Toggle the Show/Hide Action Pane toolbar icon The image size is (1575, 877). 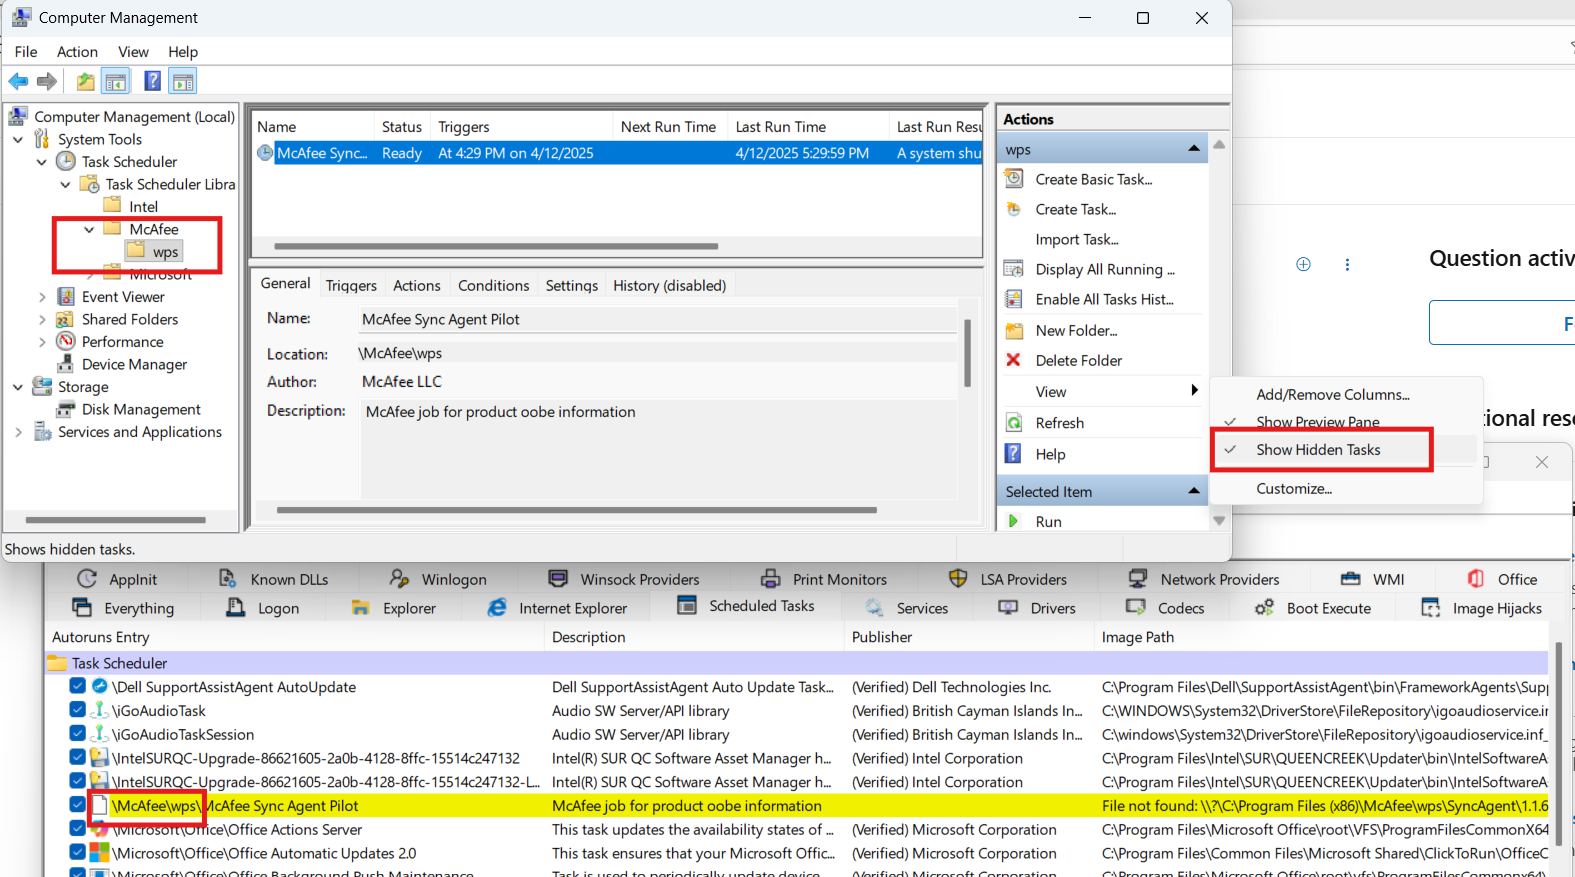click(x=183, y=81)
